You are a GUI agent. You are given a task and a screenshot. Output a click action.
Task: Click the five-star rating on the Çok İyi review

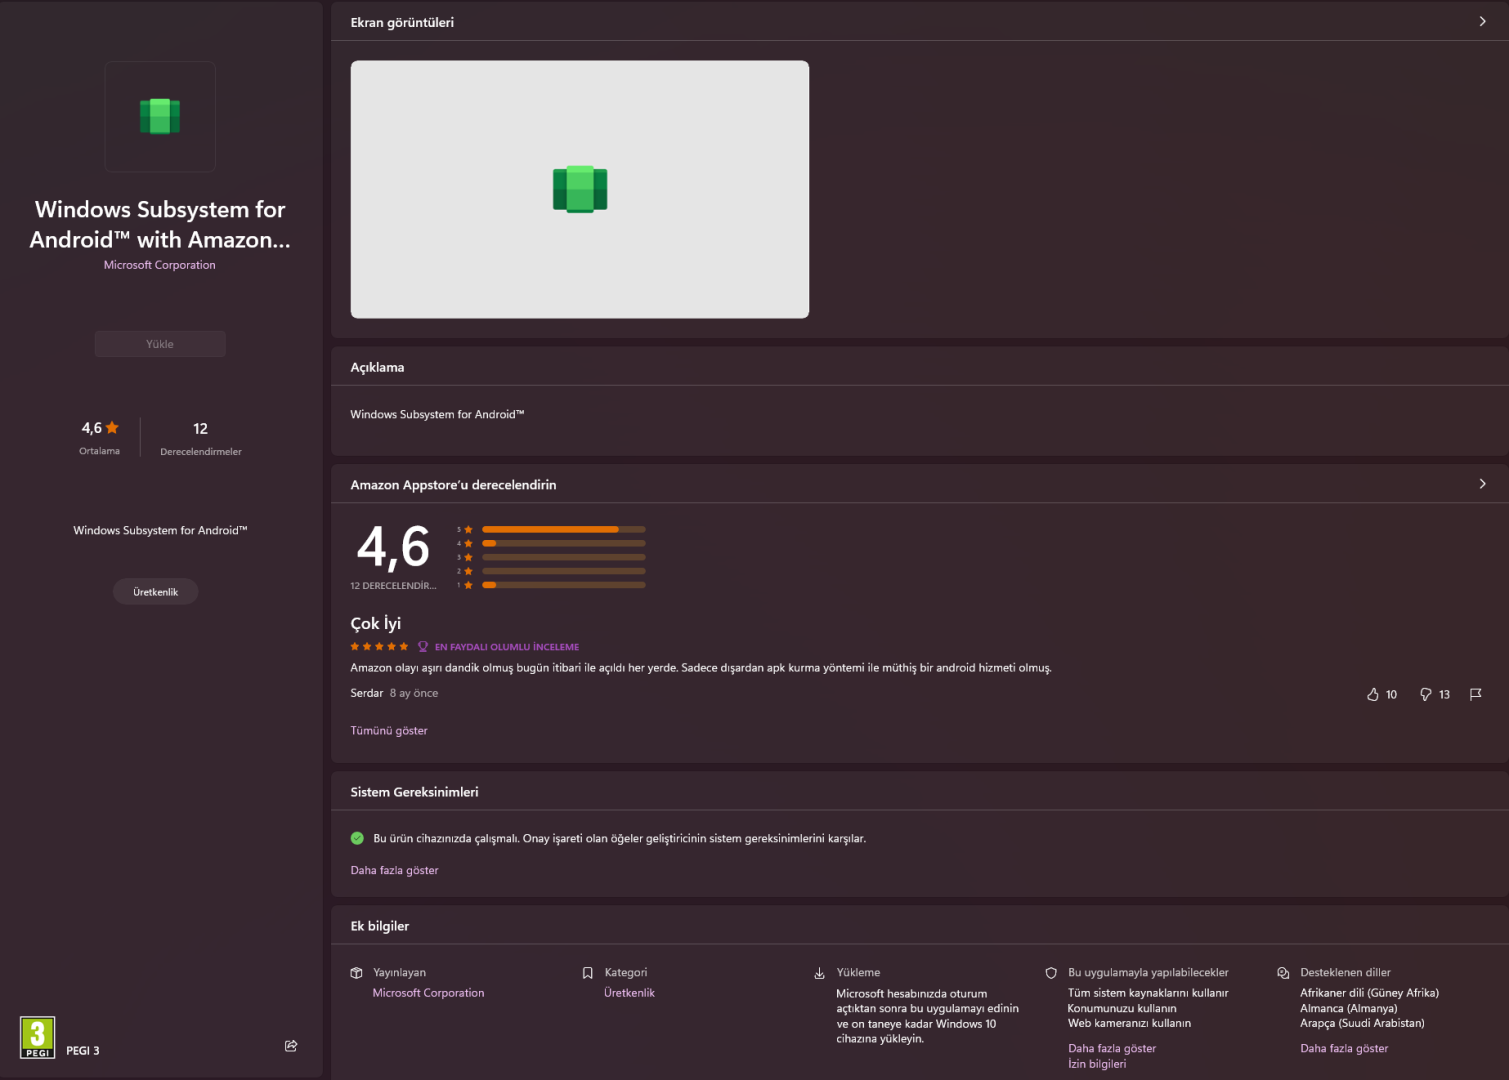(x=379, y=647)
